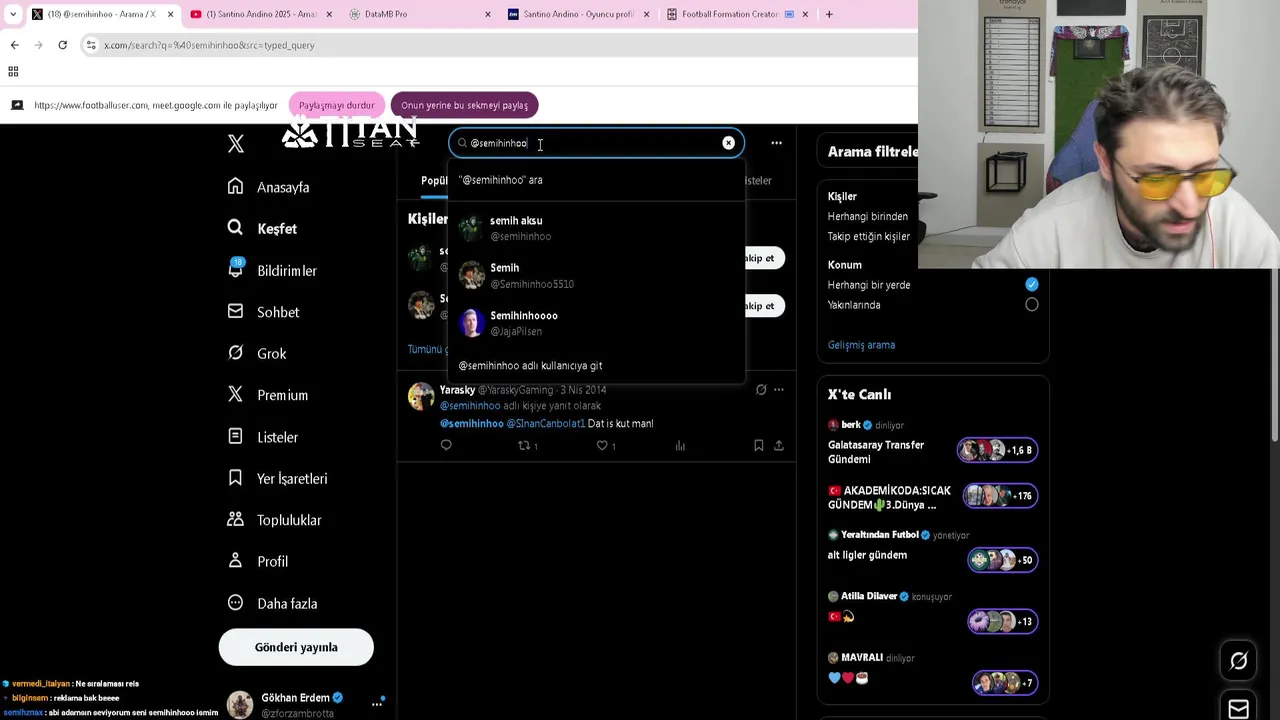The height and width of the screenshot is (720, 1280).
Task: Retweet Yarasky's post
Action: point(523,446)
